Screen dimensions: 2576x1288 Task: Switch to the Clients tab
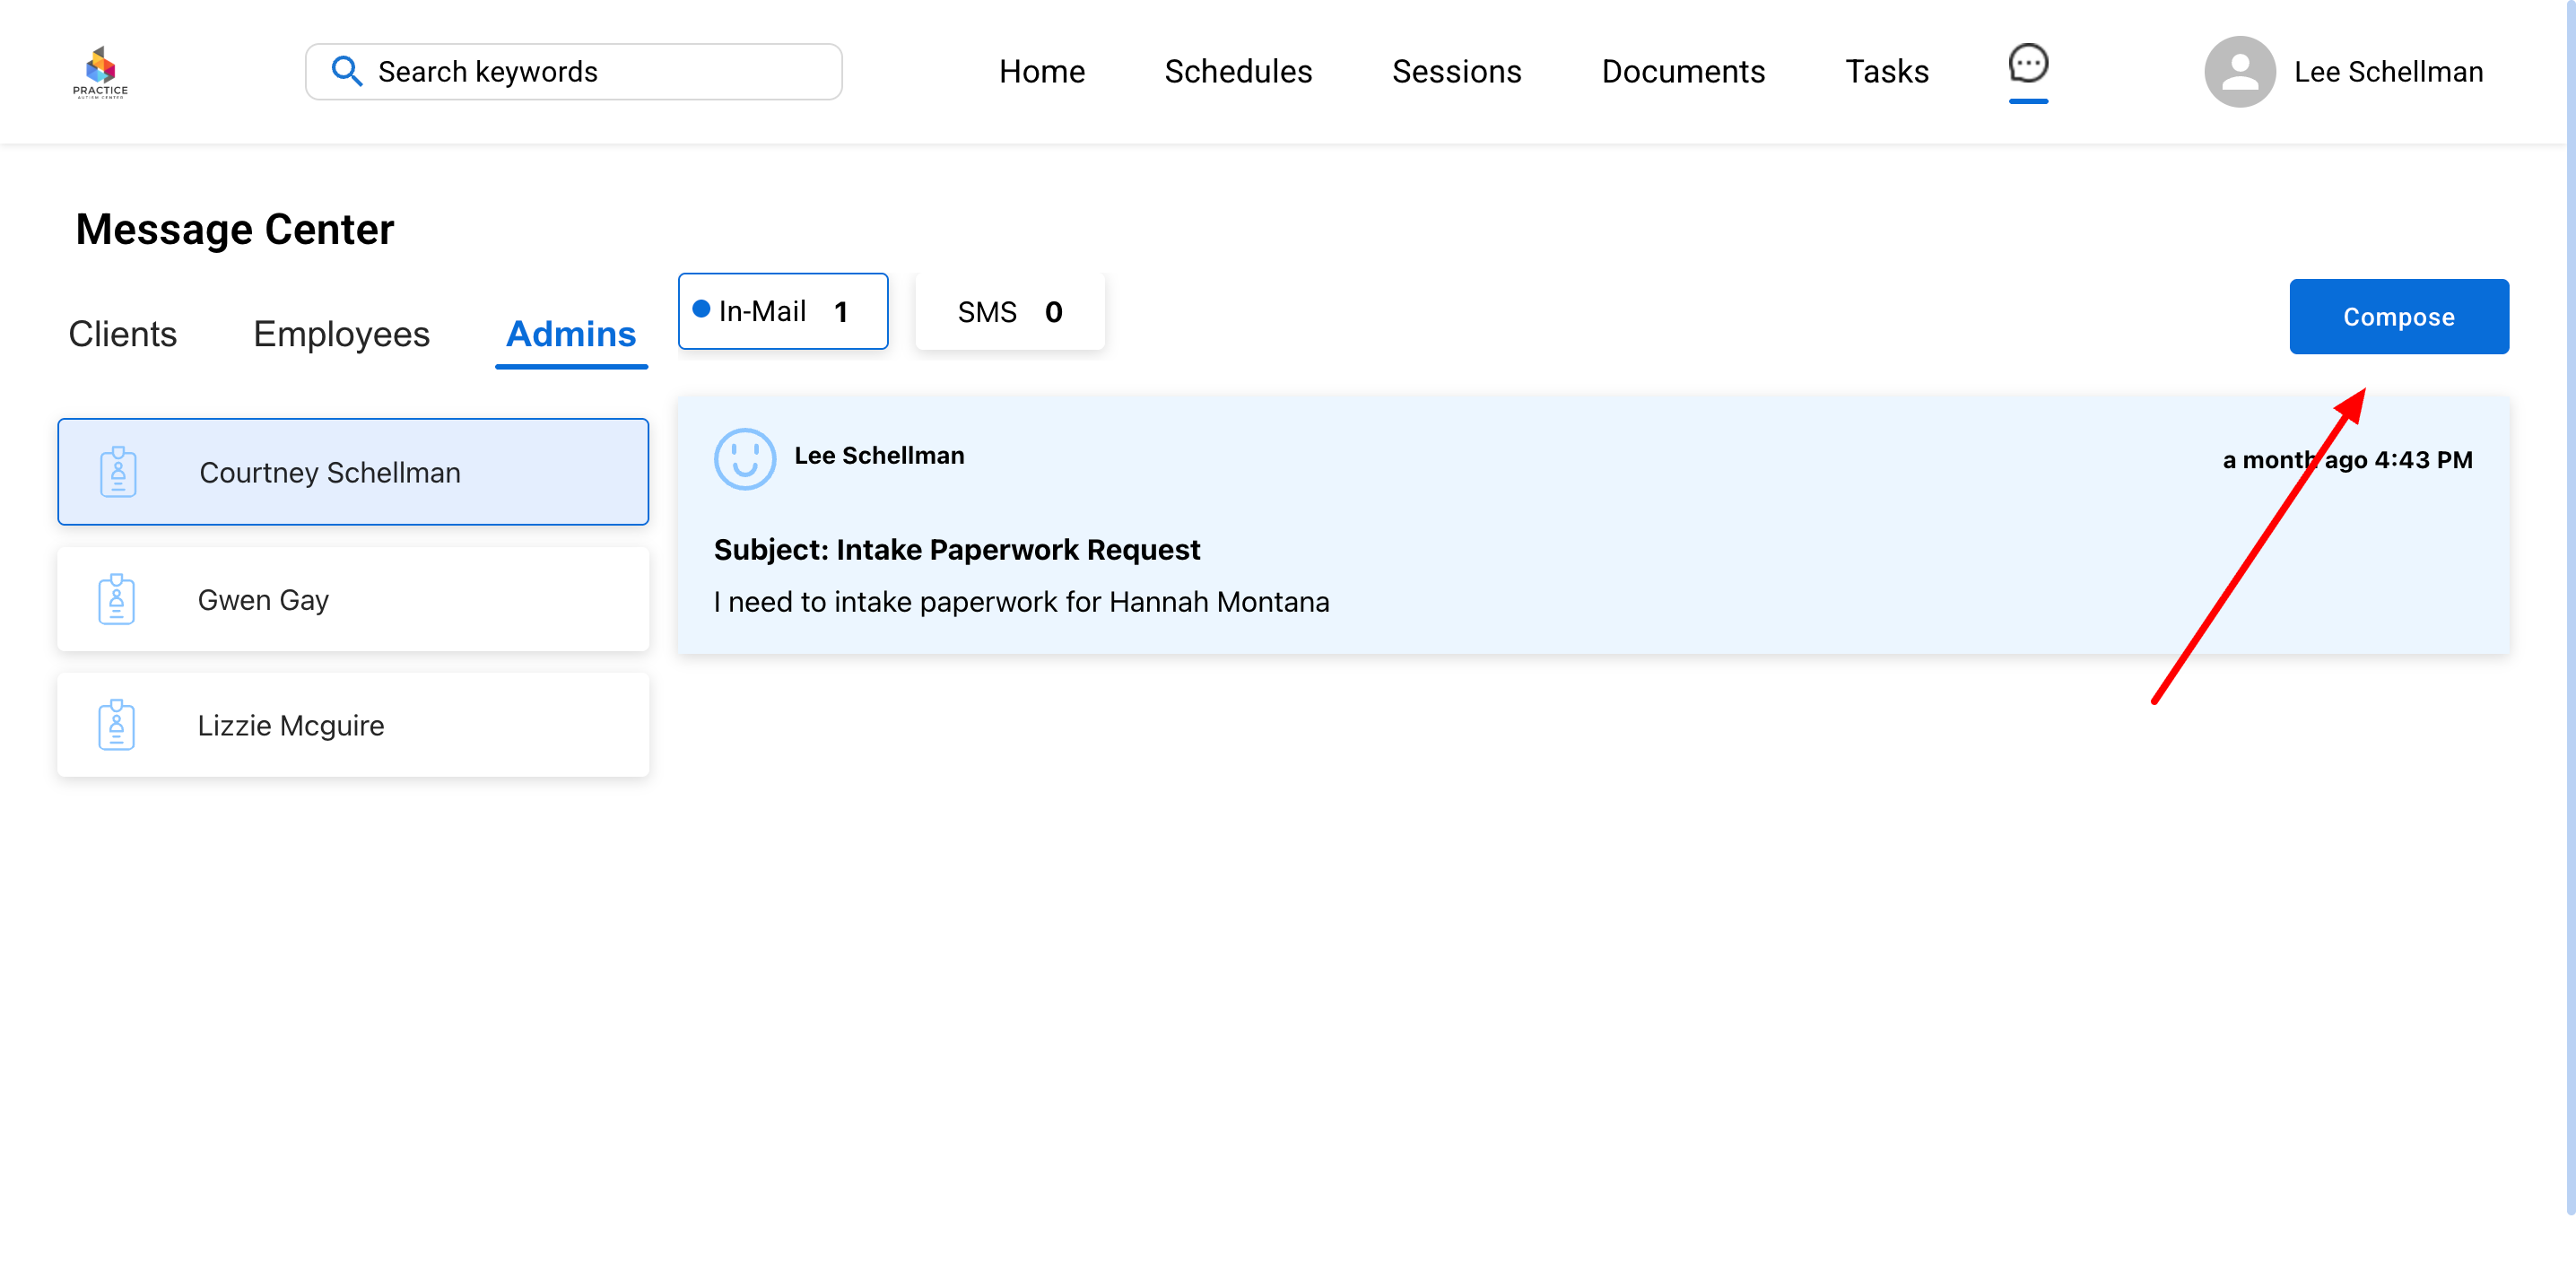122,333
